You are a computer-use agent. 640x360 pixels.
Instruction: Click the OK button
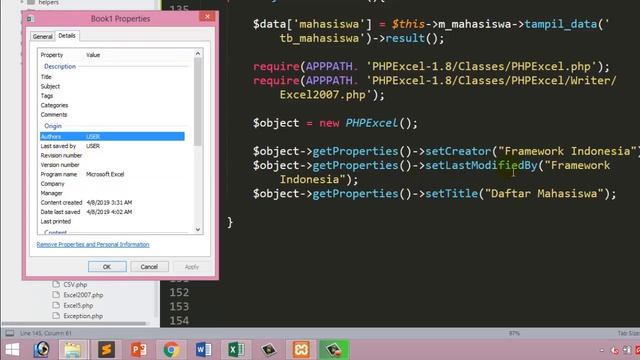(107, 267)
